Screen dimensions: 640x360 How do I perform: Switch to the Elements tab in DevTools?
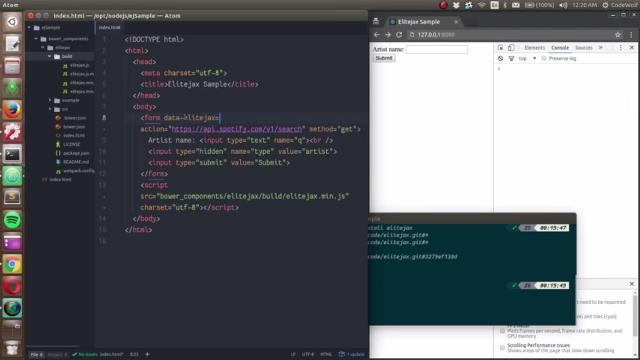[534, 48]
